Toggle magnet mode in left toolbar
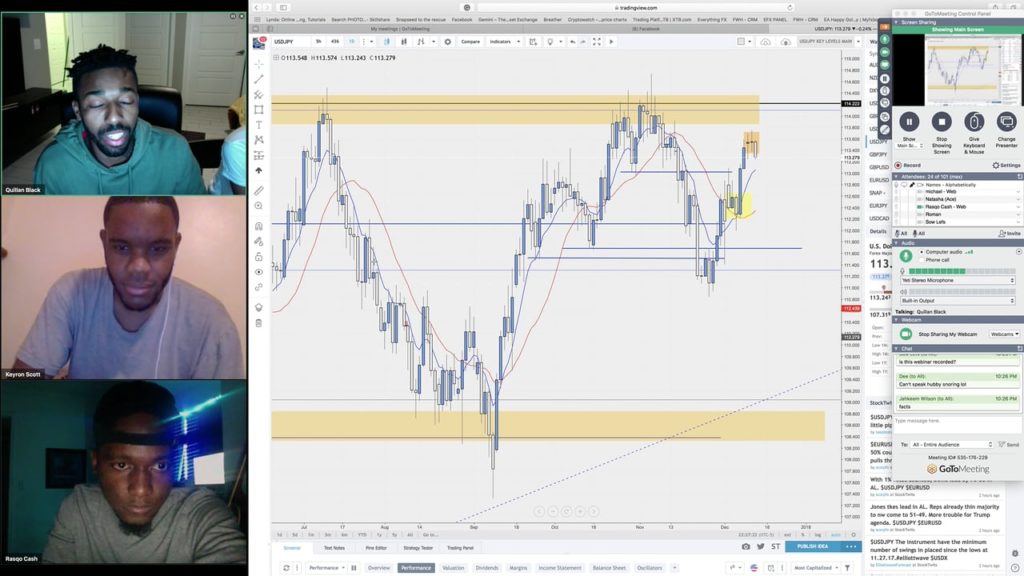 point(259,226)
